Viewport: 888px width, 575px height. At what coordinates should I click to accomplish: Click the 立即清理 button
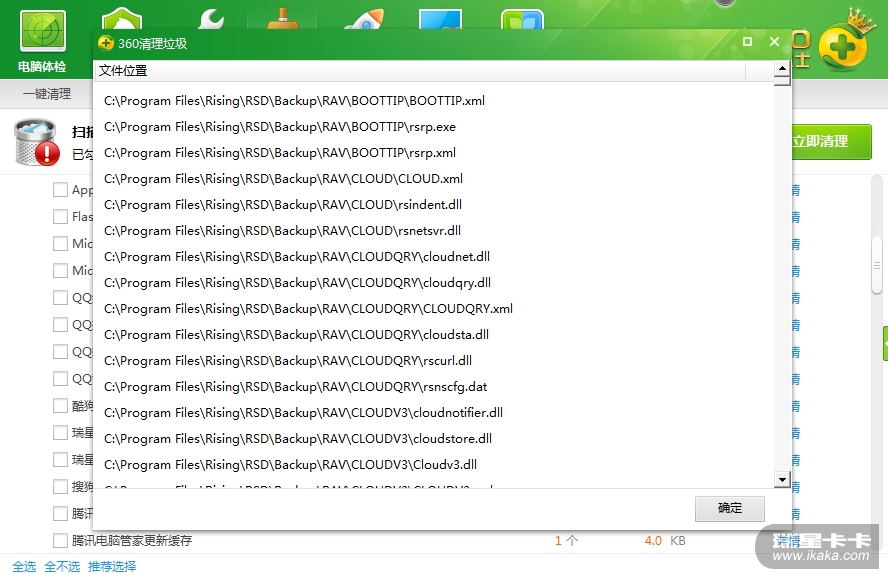click(x=831, y=142)
